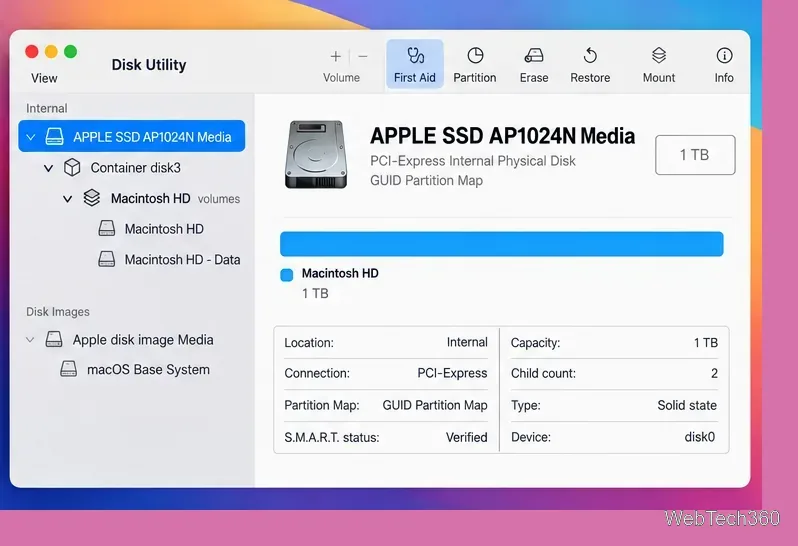The image size is (798, 546).
Task: Select Macintosh HD - Data volume
Action: tap(182, 260)
